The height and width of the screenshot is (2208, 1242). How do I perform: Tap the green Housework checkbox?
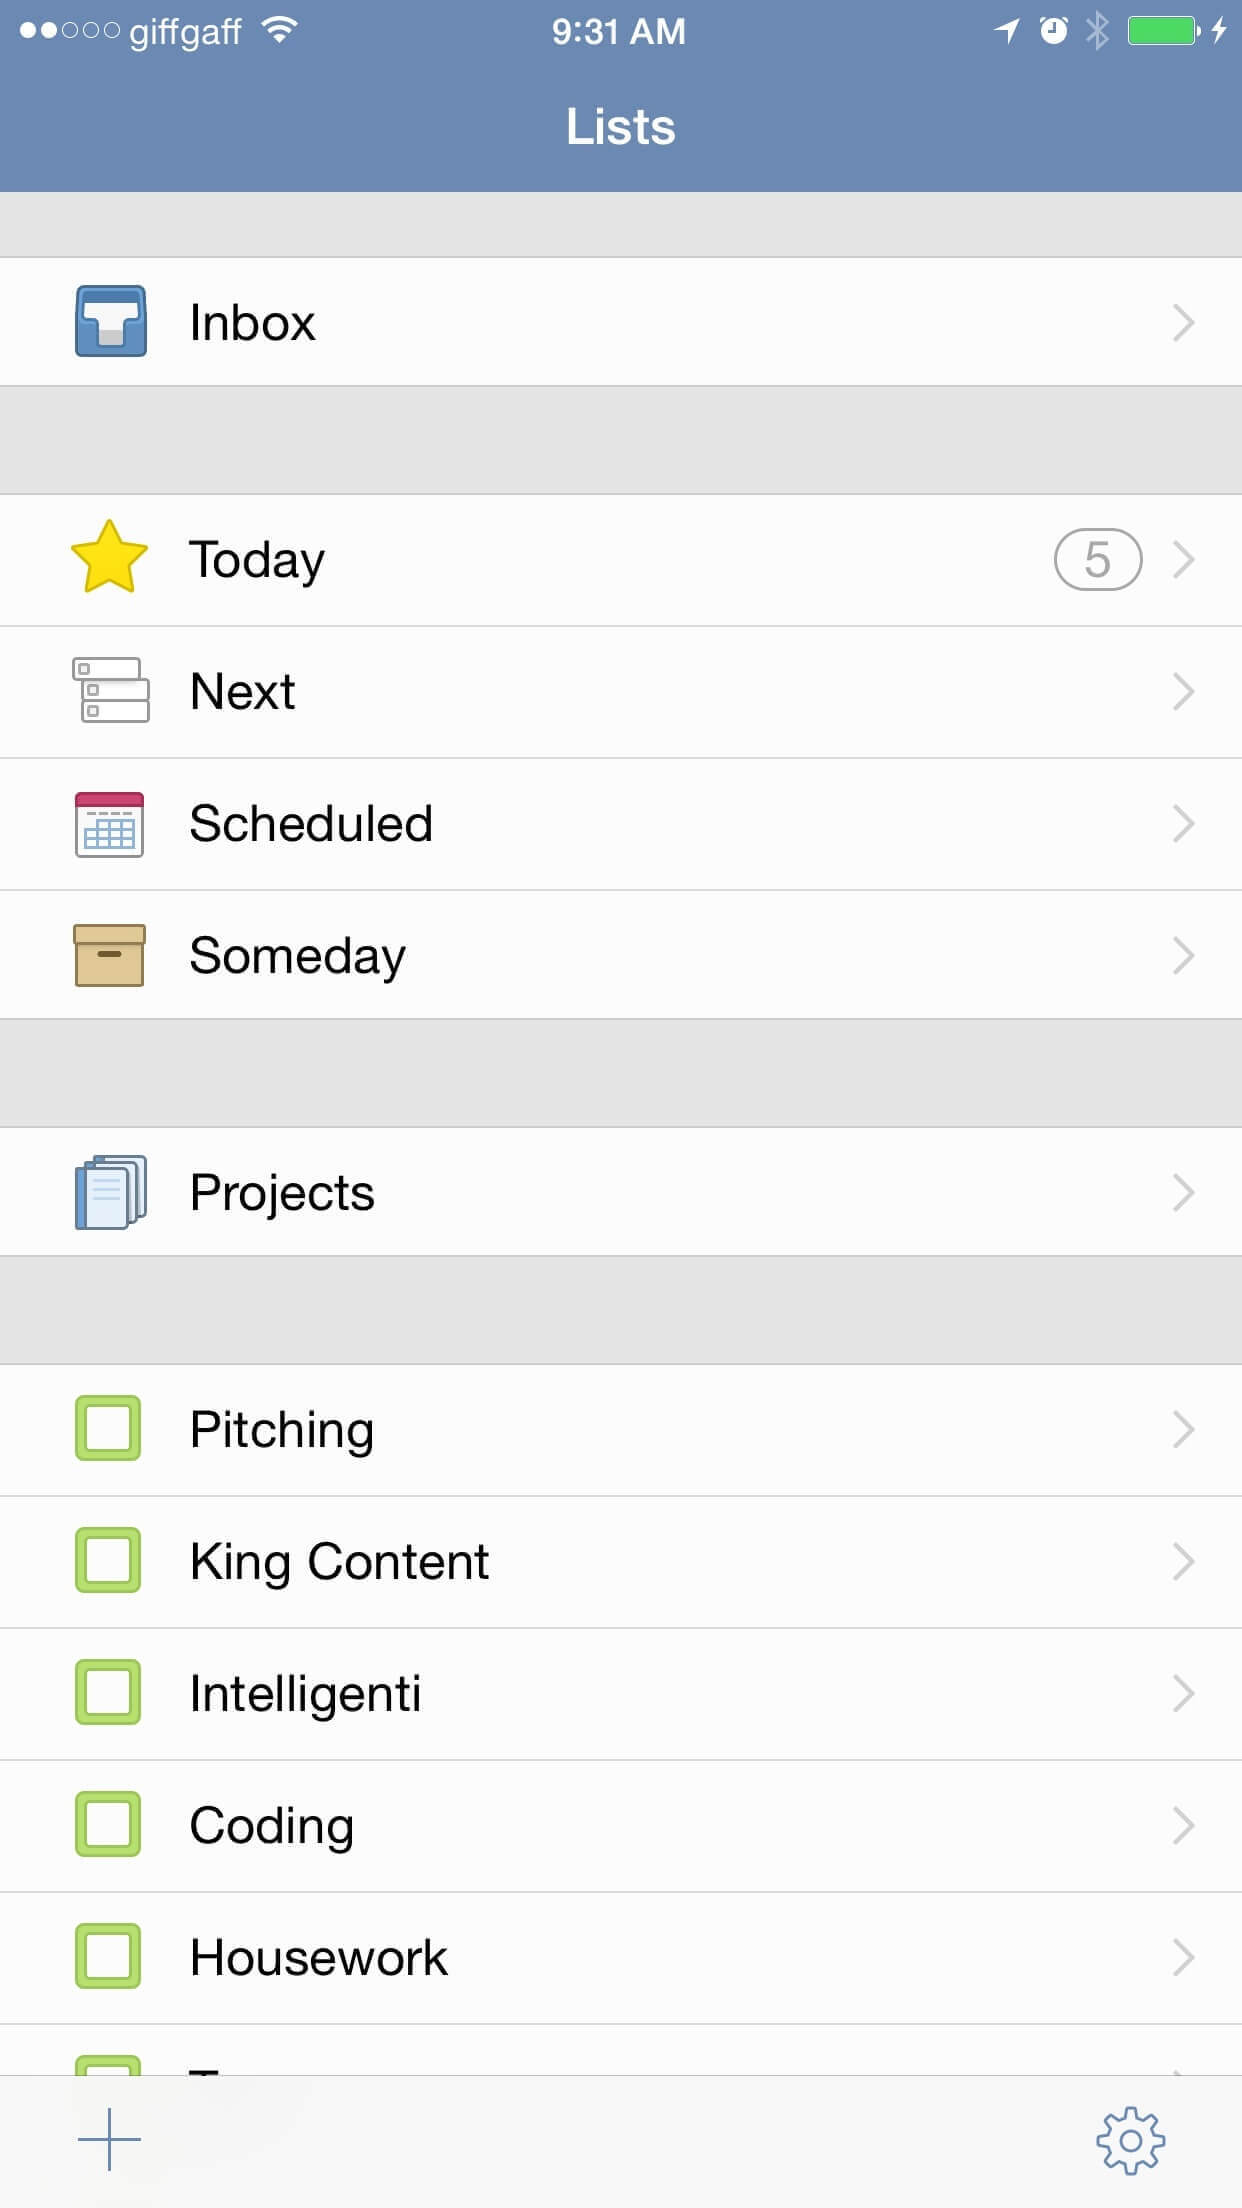tap(108, 1956)
